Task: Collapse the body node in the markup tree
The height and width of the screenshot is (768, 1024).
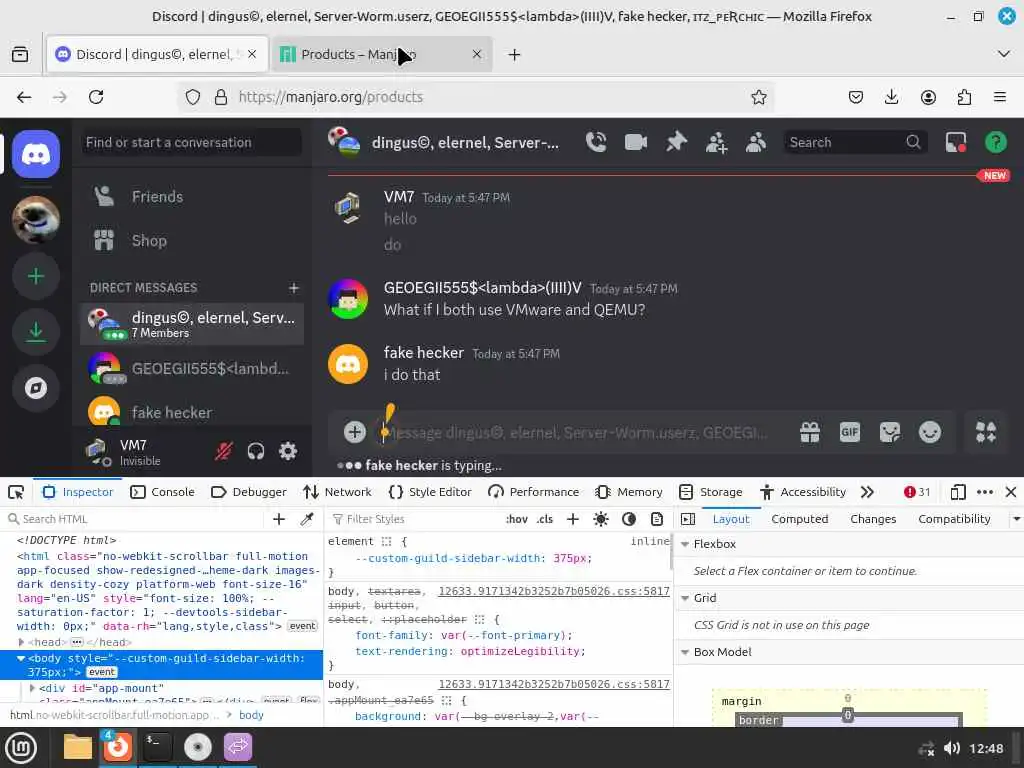Action: coord(21,658)
